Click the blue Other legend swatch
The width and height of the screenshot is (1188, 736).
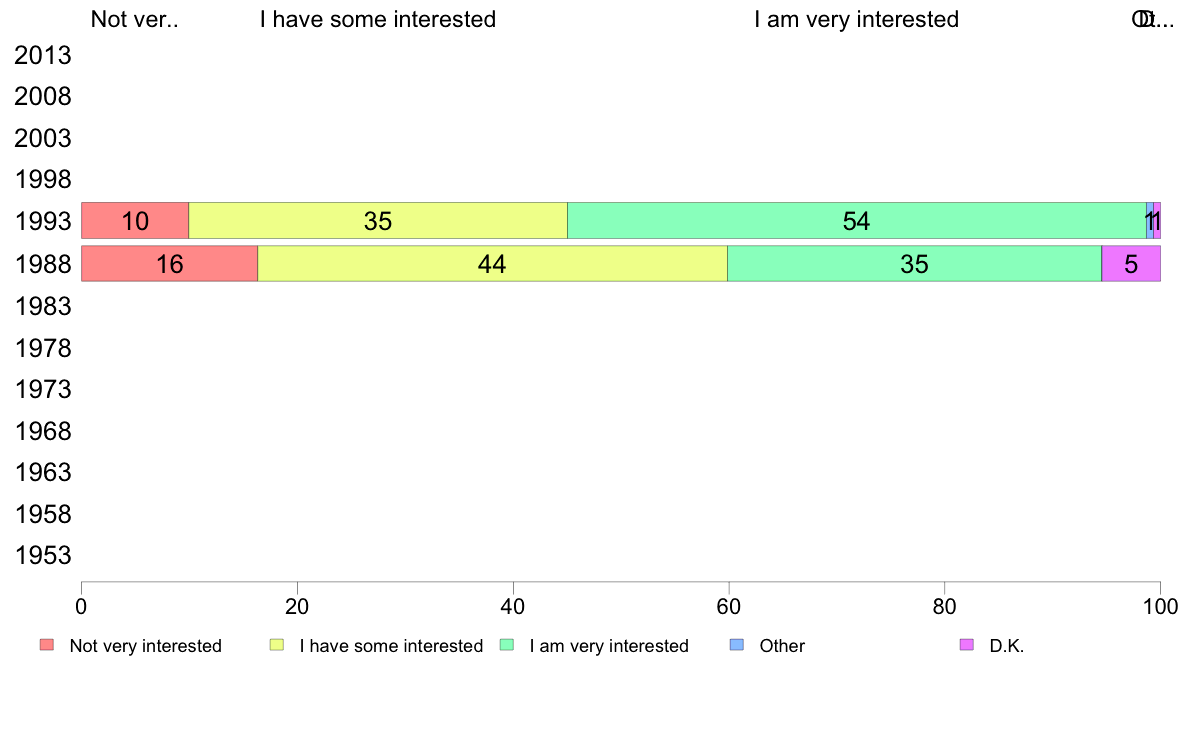[737, 645]
